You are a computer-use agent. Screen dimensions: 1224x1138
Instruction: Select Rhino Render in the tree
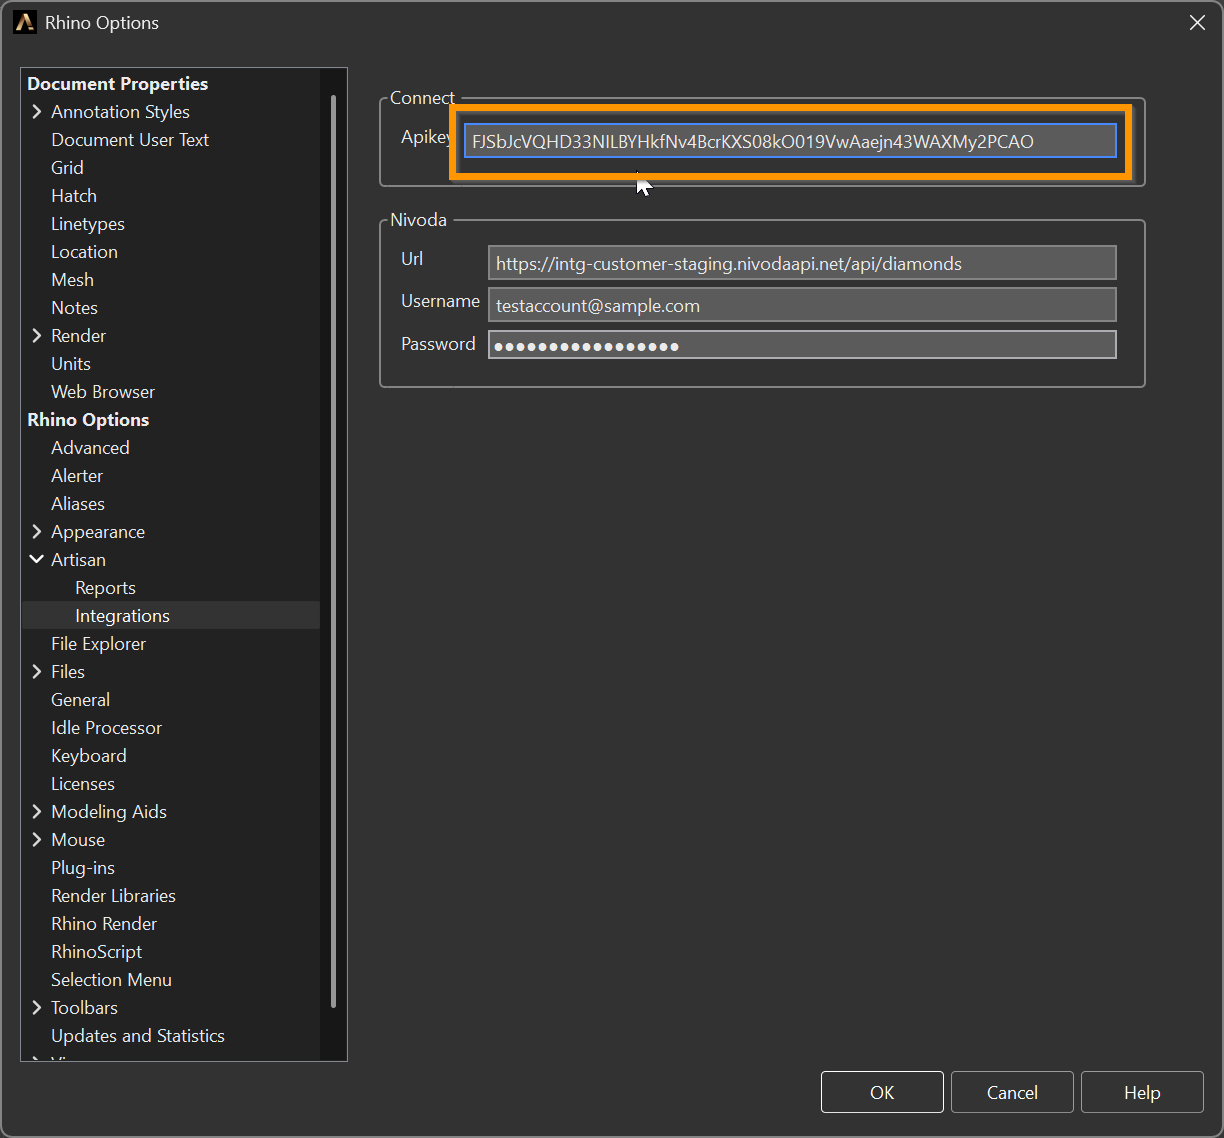[x=104, y=924]
